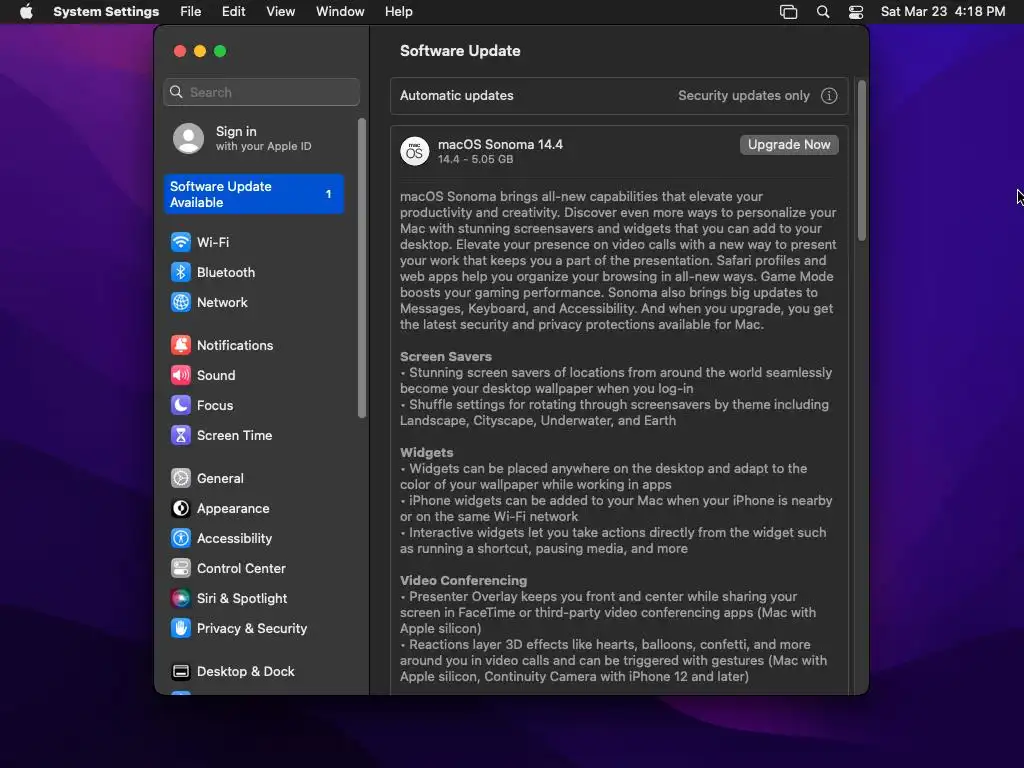The height and width of the screenshot is (768, 1024).
Task: Open the Bluetooth icon in sidebar
Action: pyautogui.click(x=181, y=272)
